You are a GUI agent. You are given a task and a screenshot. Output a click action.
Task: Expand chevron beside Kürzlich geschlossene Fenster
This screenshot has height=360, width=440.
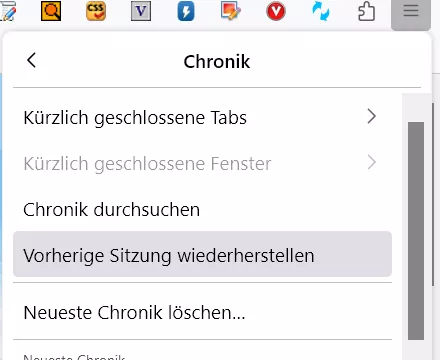[x=372, y=163]
